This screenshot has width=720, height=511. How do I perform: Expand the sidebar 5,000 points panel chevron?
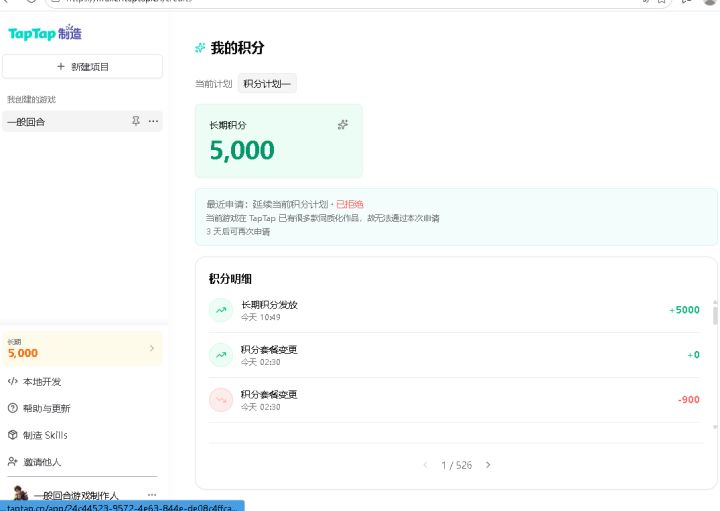point(152,348)
